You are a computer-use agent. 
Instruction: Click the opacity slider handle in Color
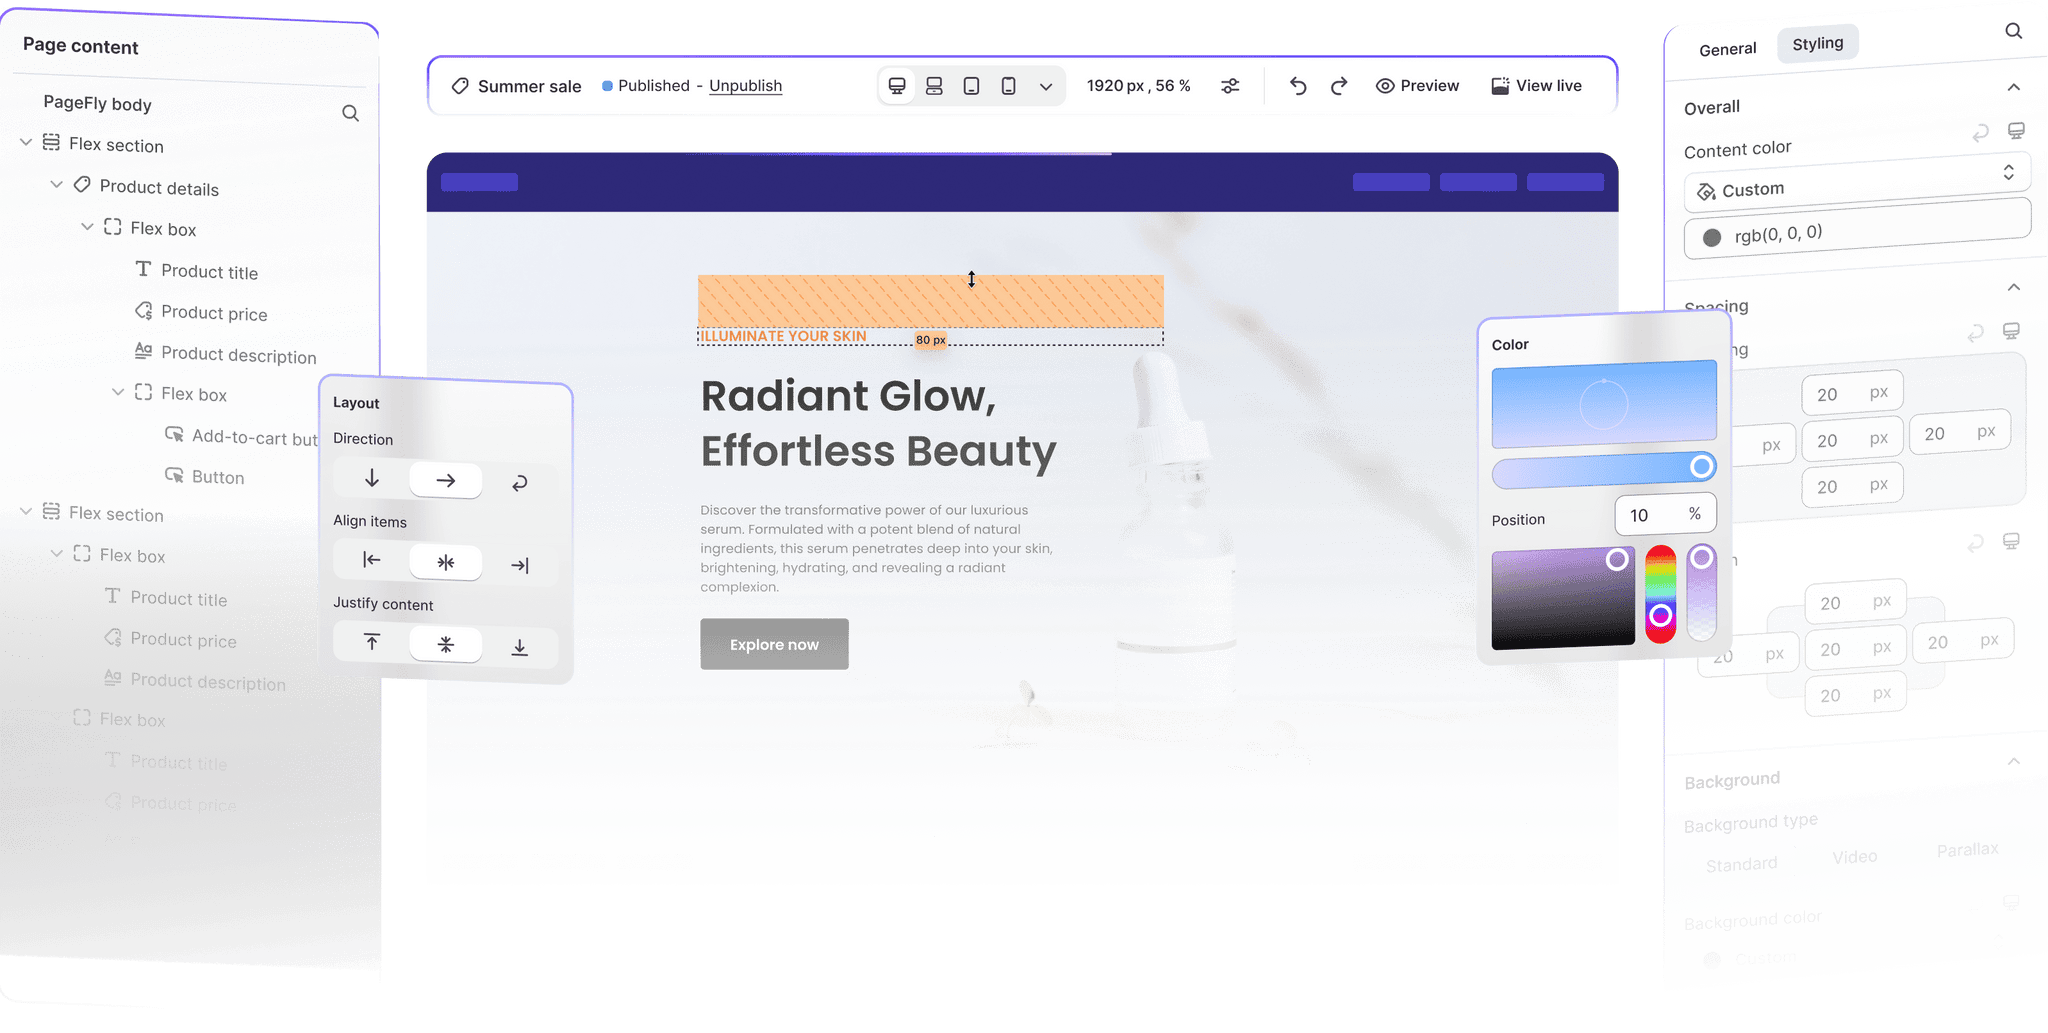click(x=1701, y=558)
